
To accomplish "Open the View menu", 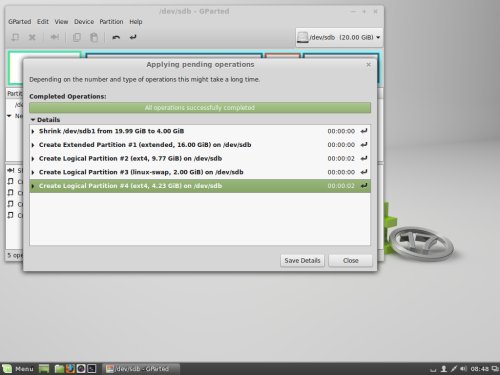I will [61, 22].
